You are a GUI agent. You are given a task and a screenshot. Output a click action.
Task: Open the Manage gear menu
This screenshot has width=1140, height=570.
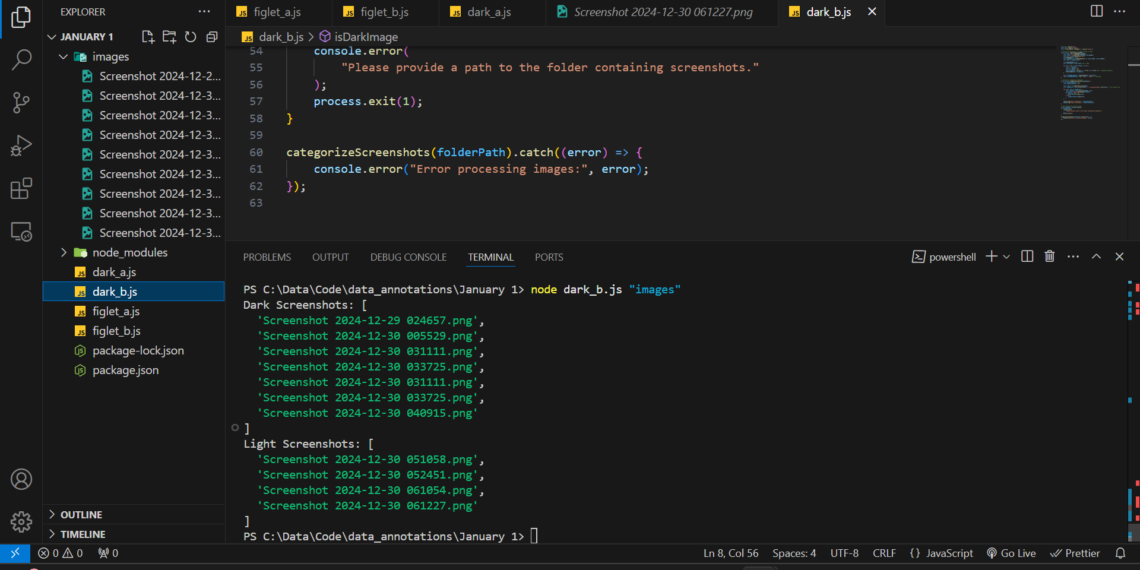(21, 521)
